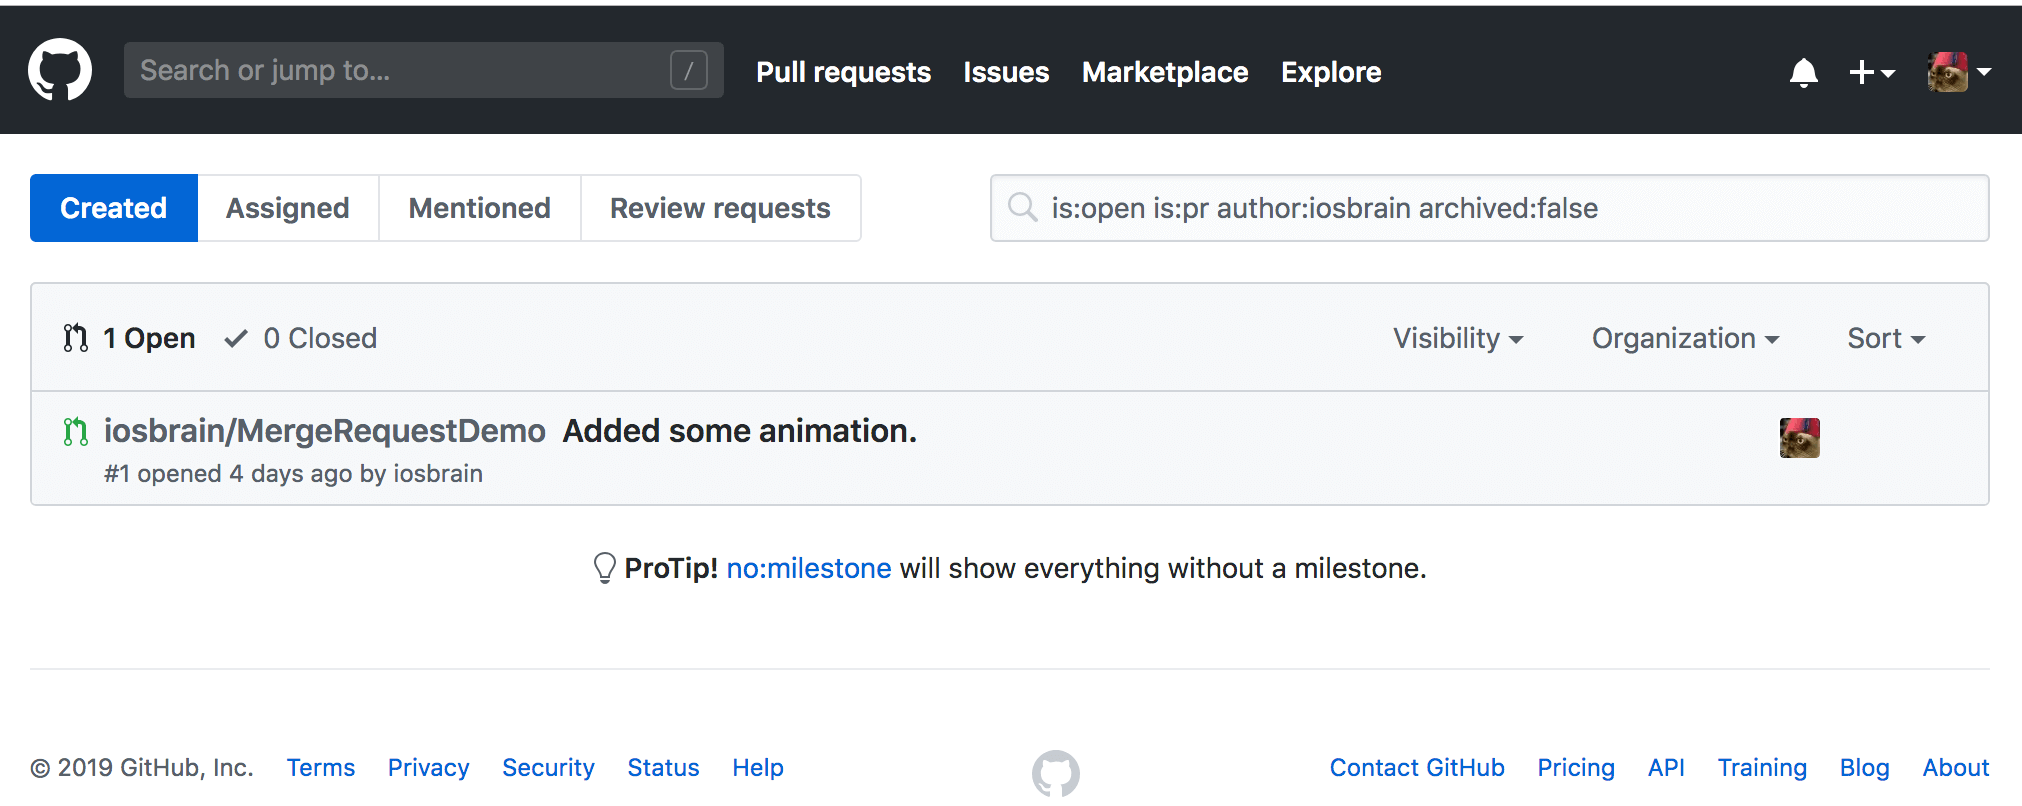Image resolution: width=2022 pixels, height=806 pixels.
Task: Focus the 'Search or jump to' field
Action: pyautogui.click(x=400, y=70)
